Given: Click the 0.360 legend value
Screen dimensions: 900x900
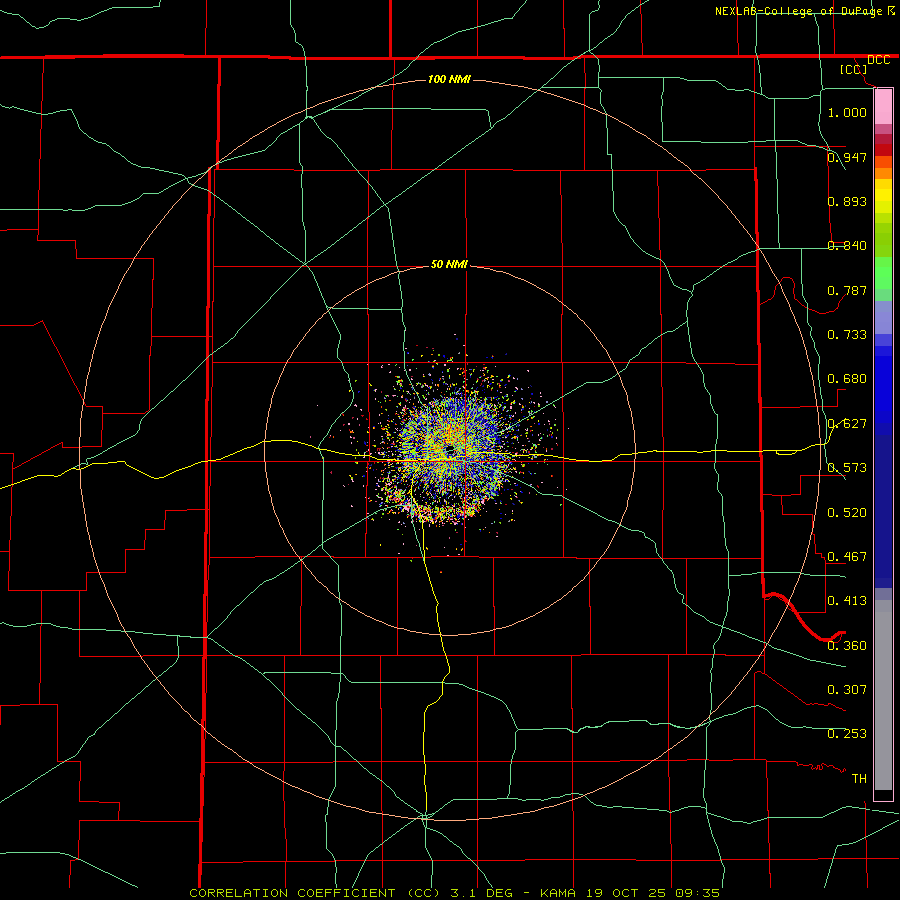Looking at the screenshot, I should [847, 646].
